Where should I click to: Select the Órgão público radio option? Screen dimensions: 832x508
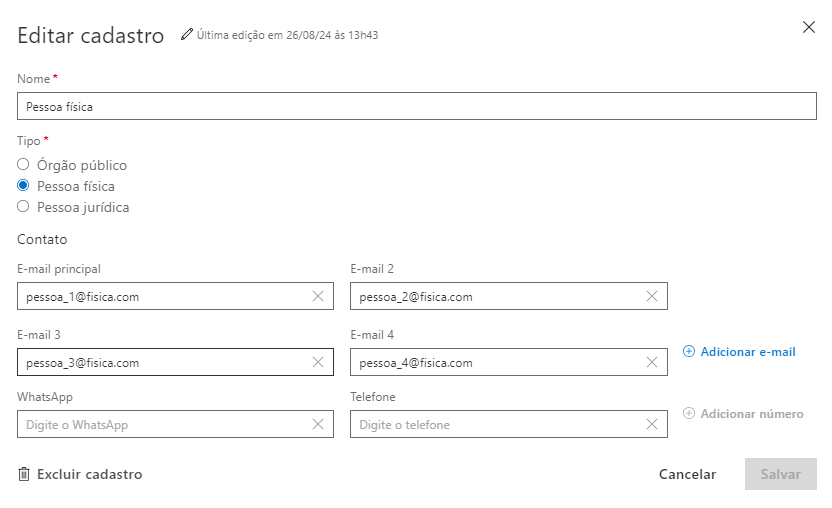23,165
